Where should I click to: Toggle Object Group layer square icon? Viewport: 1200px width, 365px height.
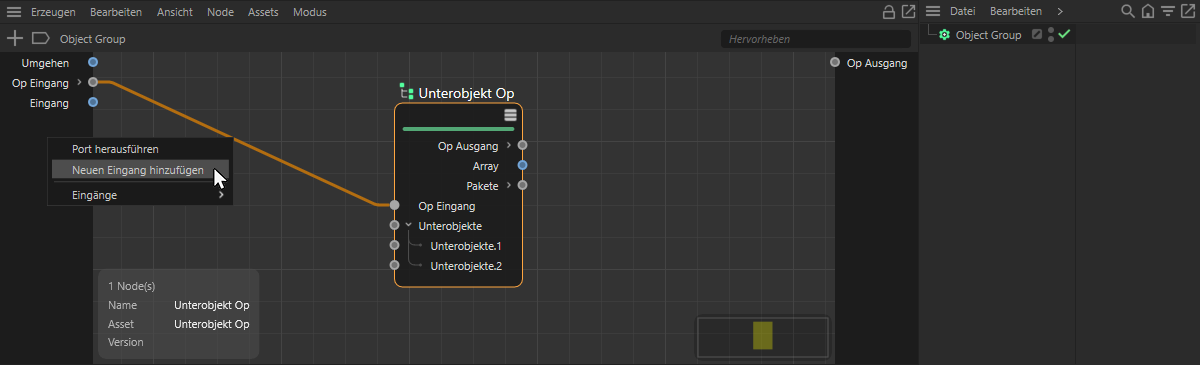coord(1037,34)
